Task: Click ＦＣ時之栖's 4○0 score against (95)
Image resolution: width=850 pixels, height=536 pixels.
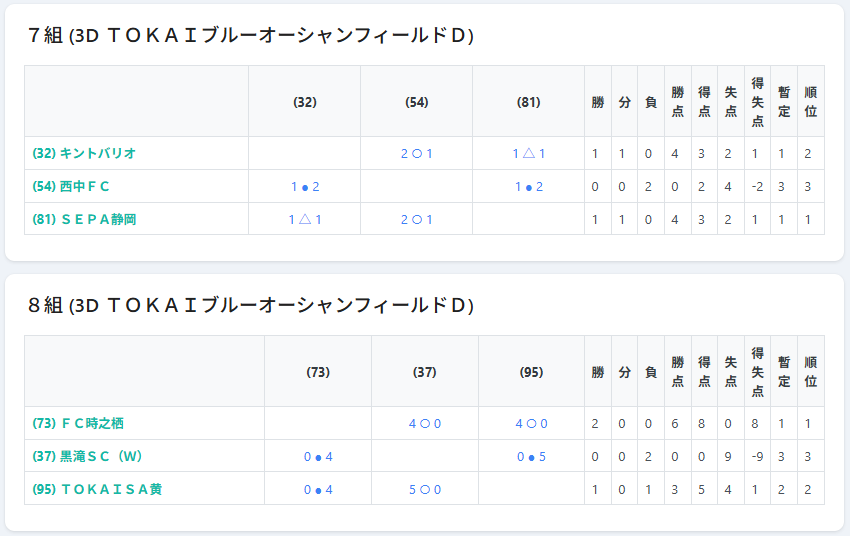Action: point(531,424)
